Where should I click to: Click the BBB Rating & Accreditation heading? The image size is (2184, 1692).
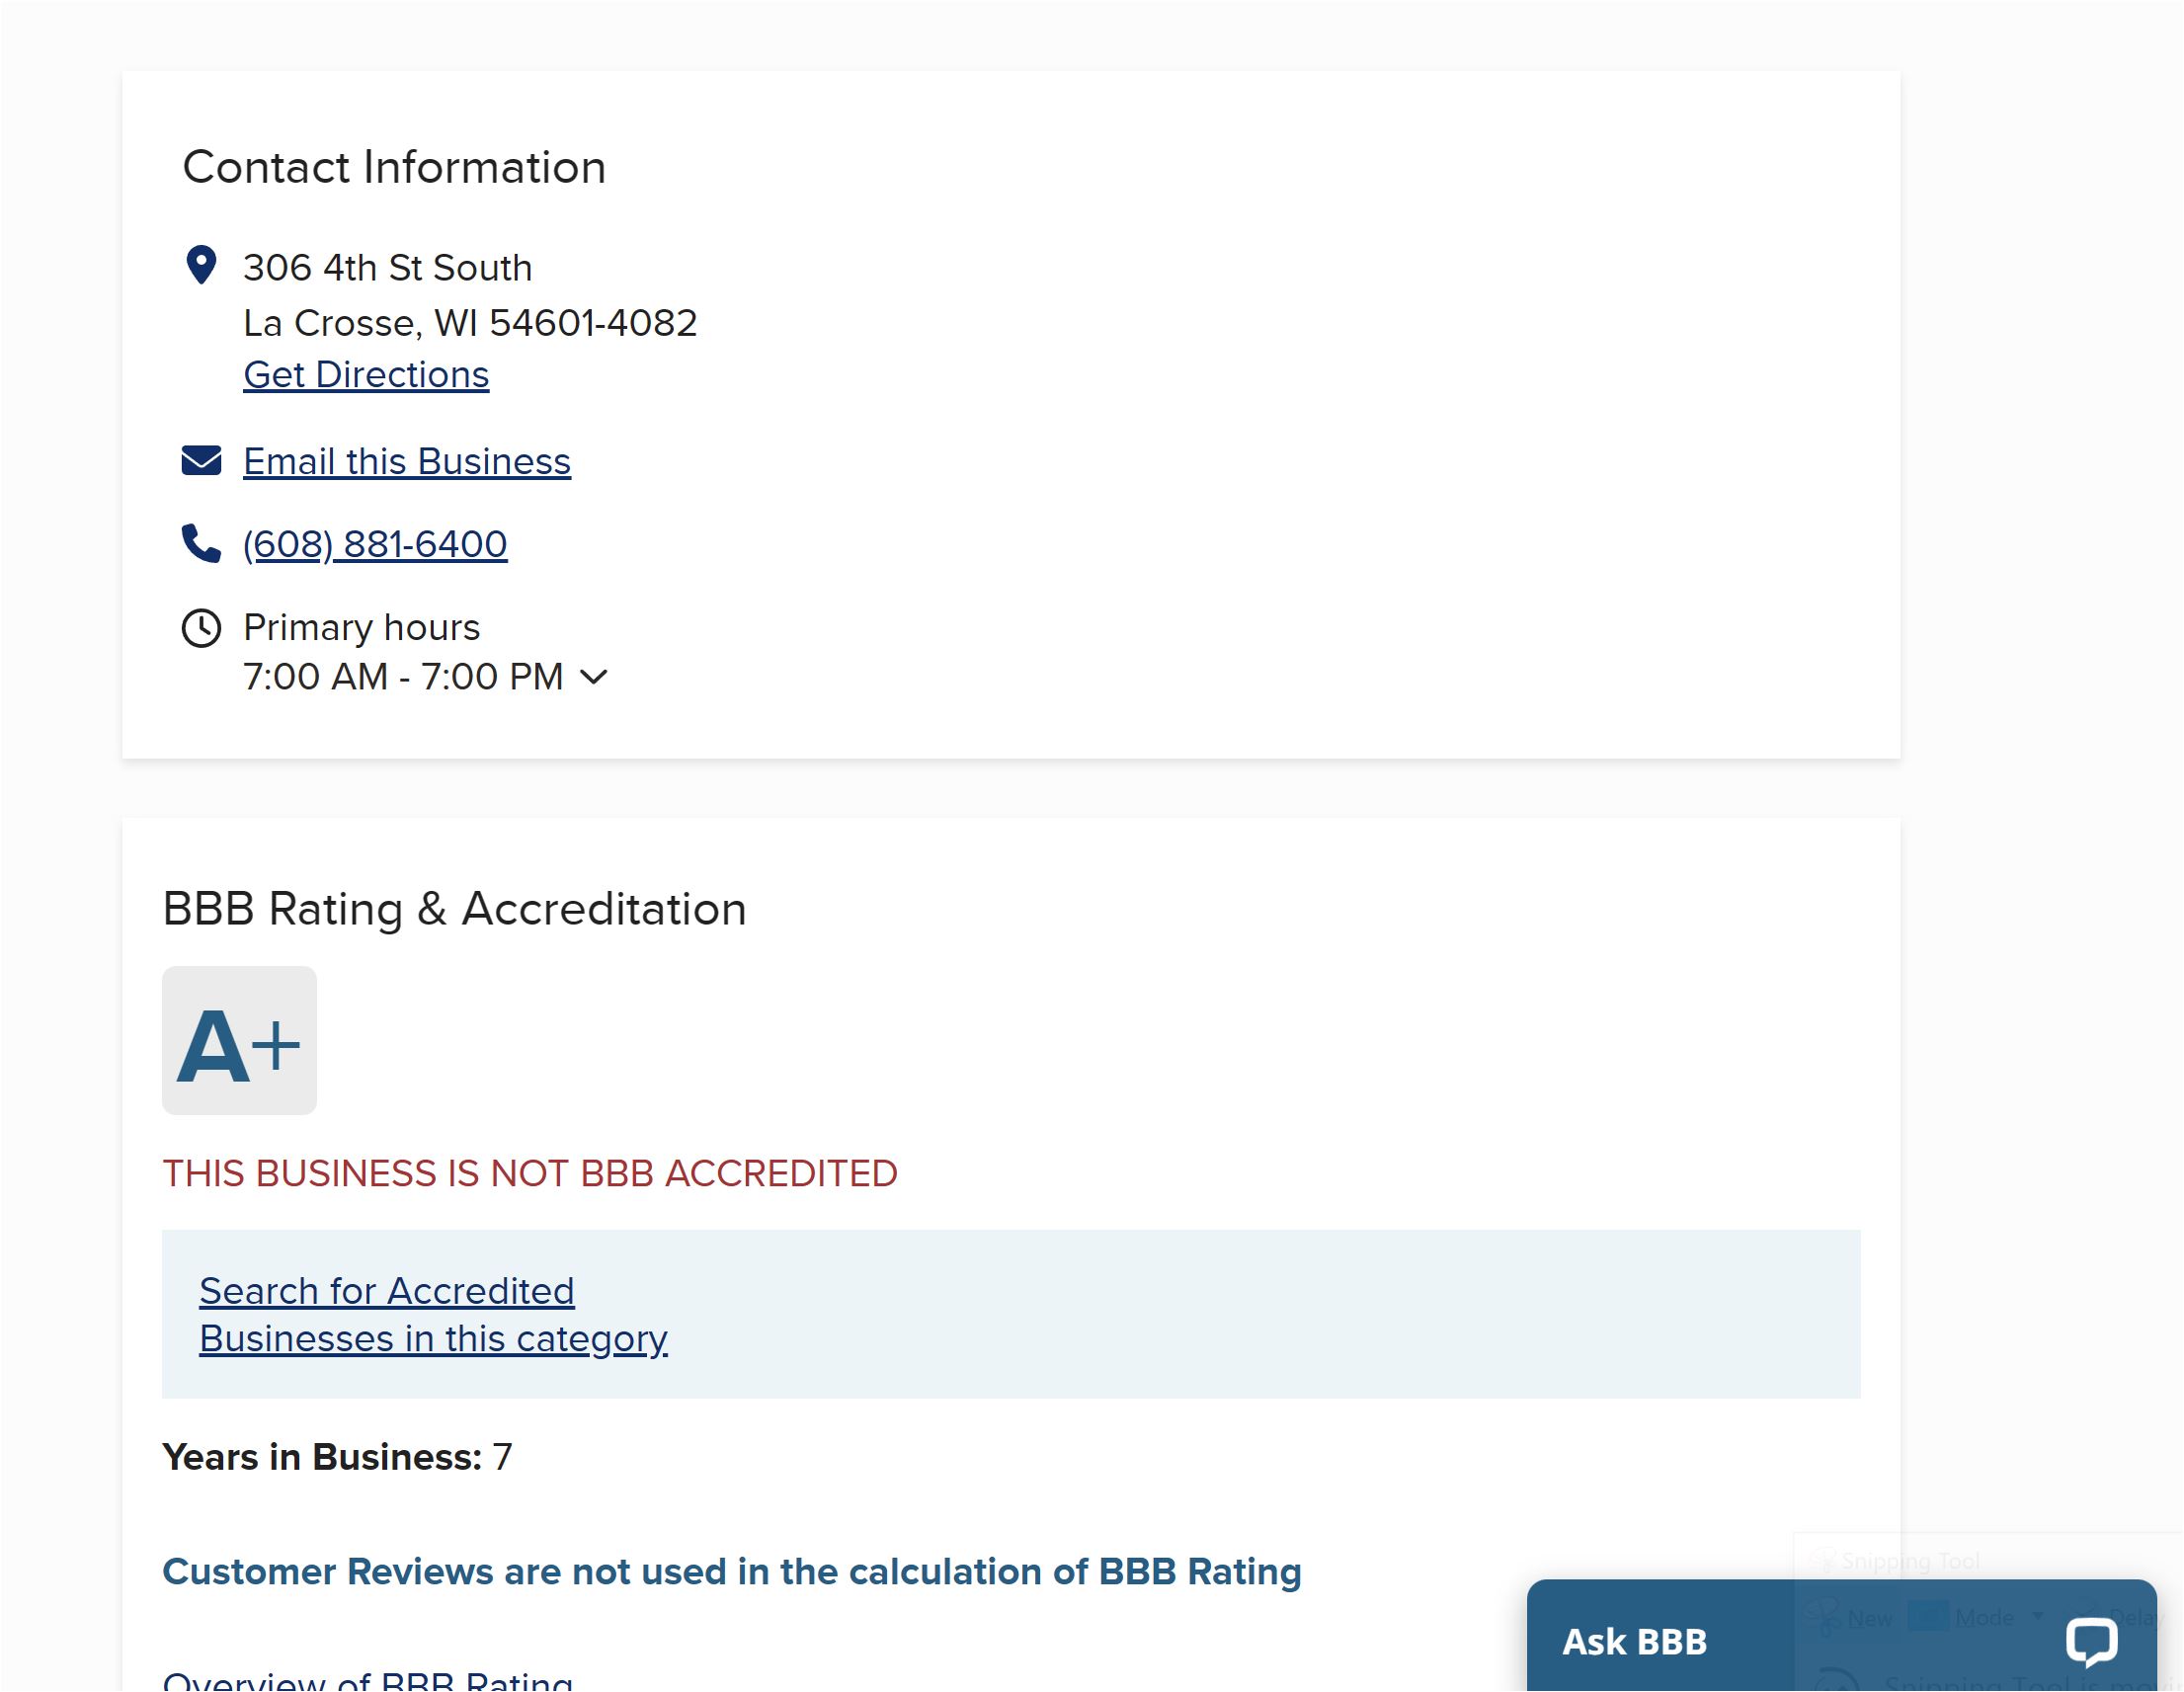coord(454,909)
